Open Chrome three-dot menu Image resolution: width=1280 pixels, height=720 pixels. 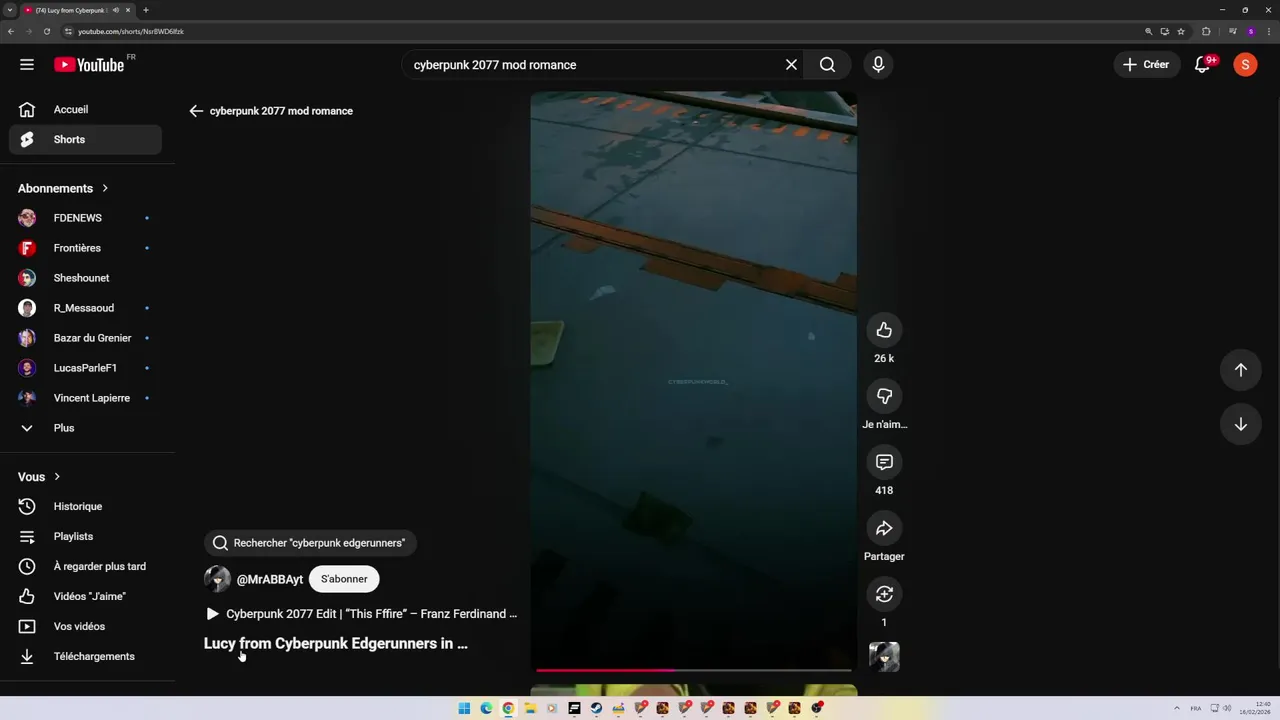coord(1268,31)
